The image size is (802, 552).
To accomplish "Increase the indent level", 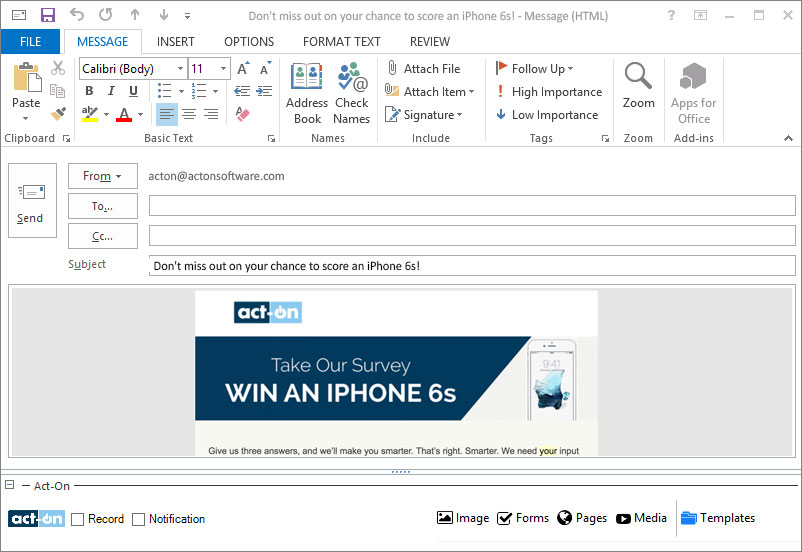I will [264, 91].
